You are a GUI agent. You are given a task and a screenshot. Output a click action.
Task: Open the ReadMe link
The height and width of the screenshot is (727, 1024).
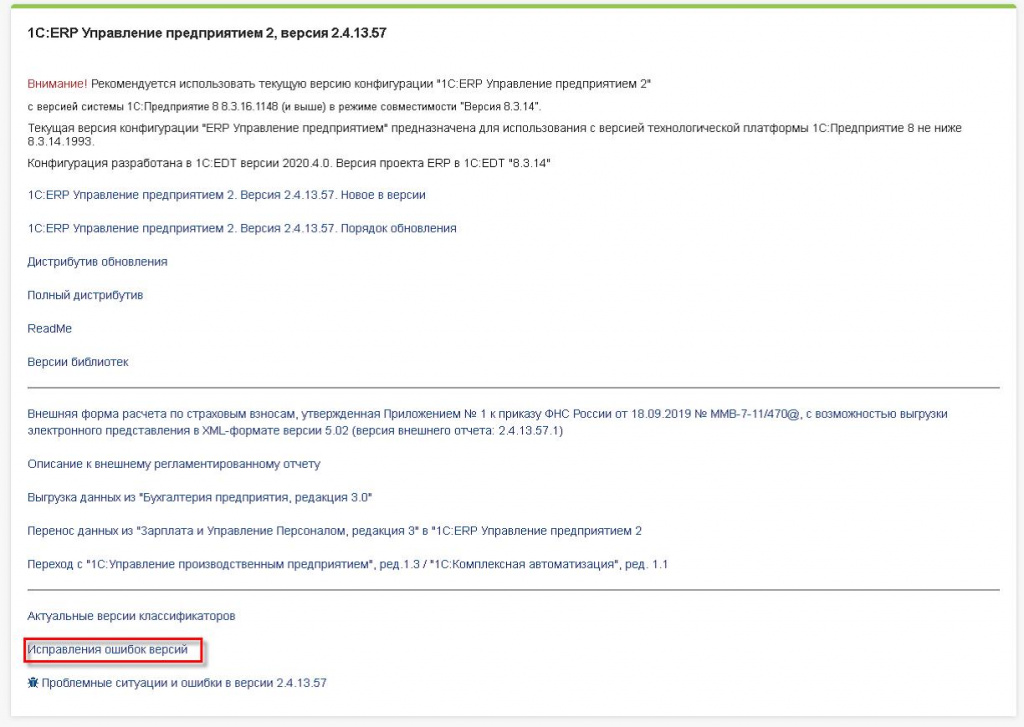(48, 328)
